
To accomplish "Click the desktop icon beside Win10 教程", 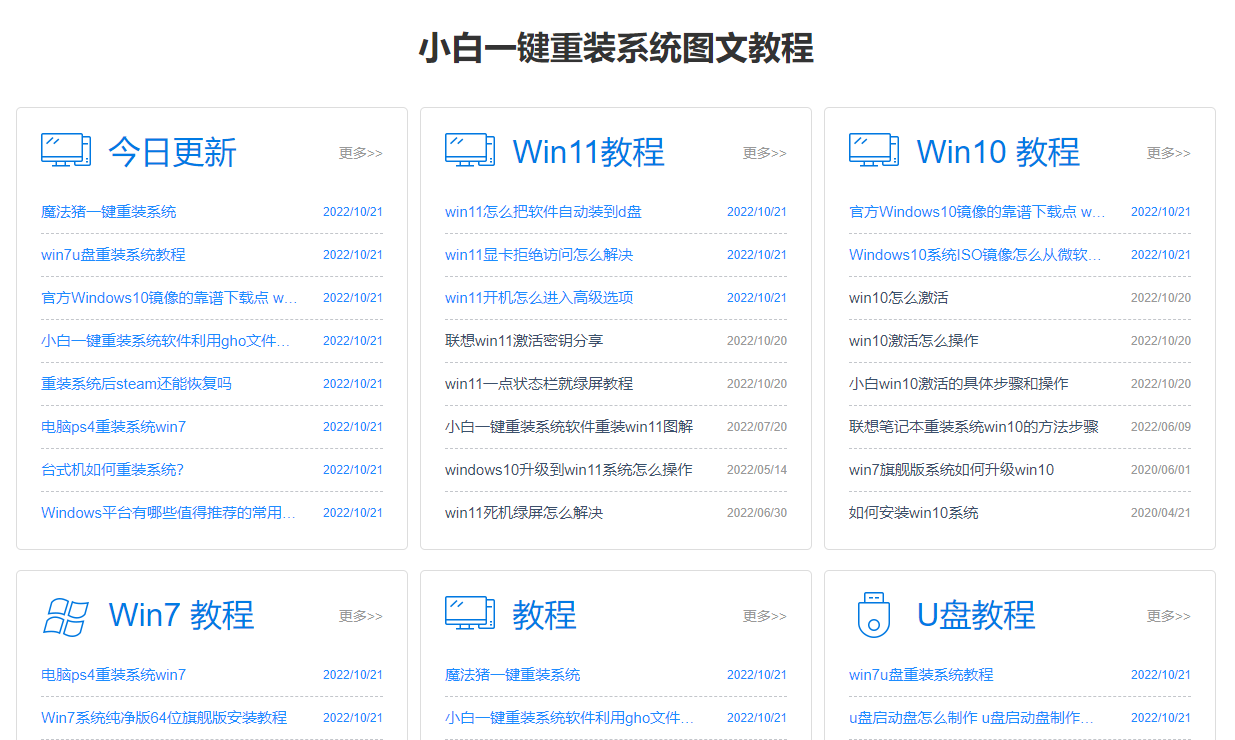I will click(x=874, y=150).
